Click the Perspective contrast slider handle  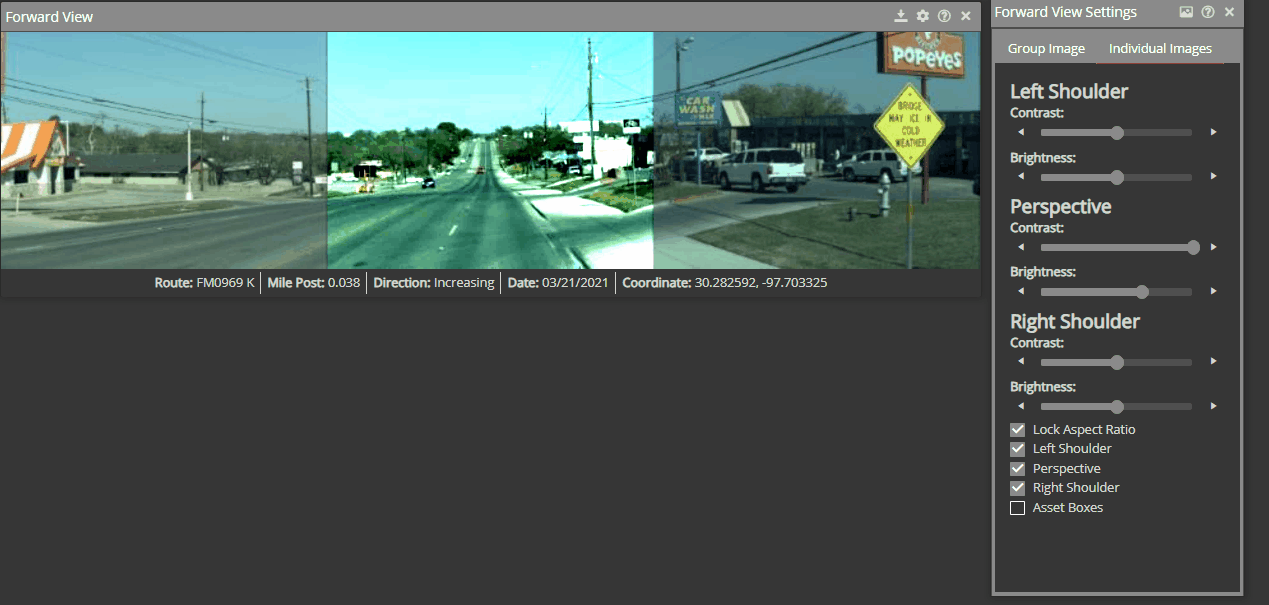[1193, 247]
